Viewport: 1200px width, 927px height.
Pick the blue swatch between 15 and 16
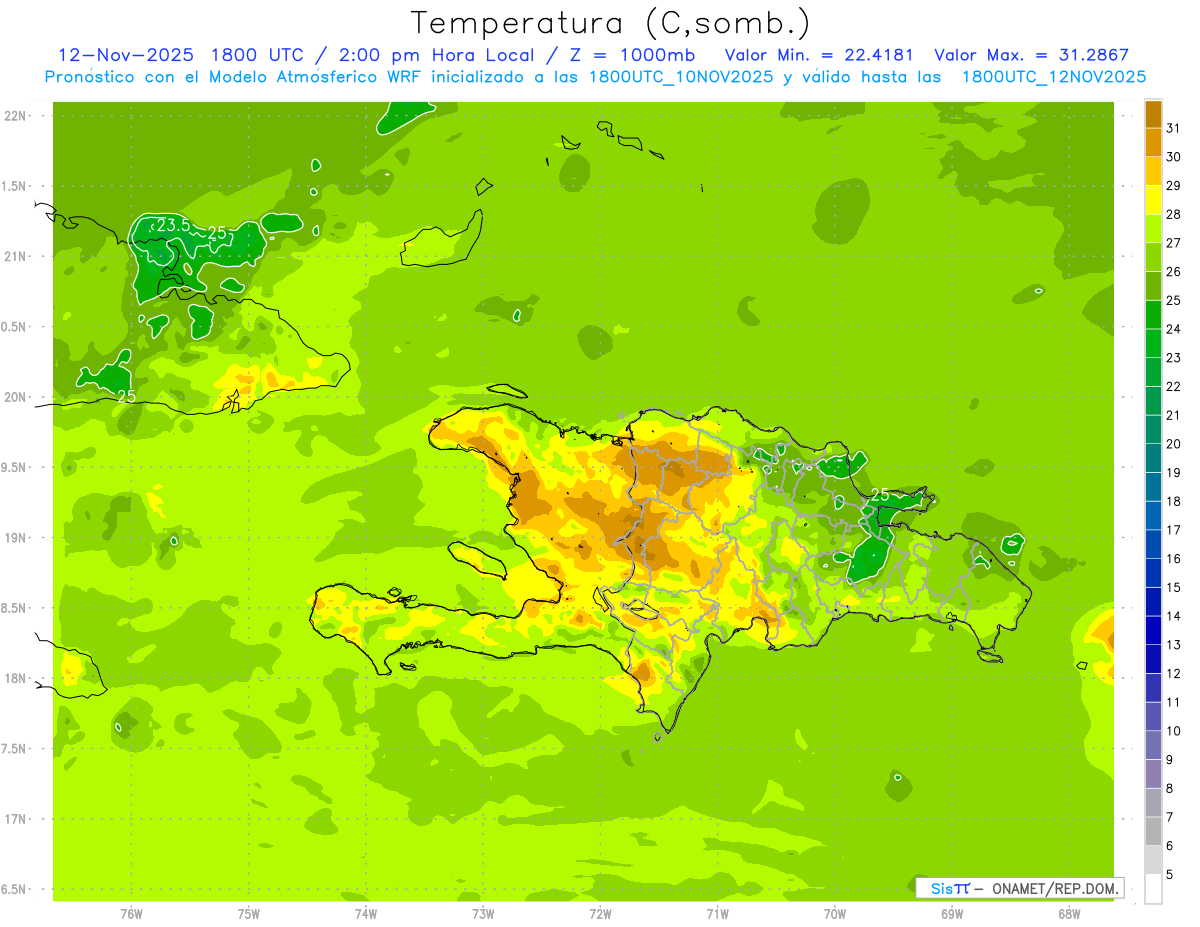coord(1153,573)
